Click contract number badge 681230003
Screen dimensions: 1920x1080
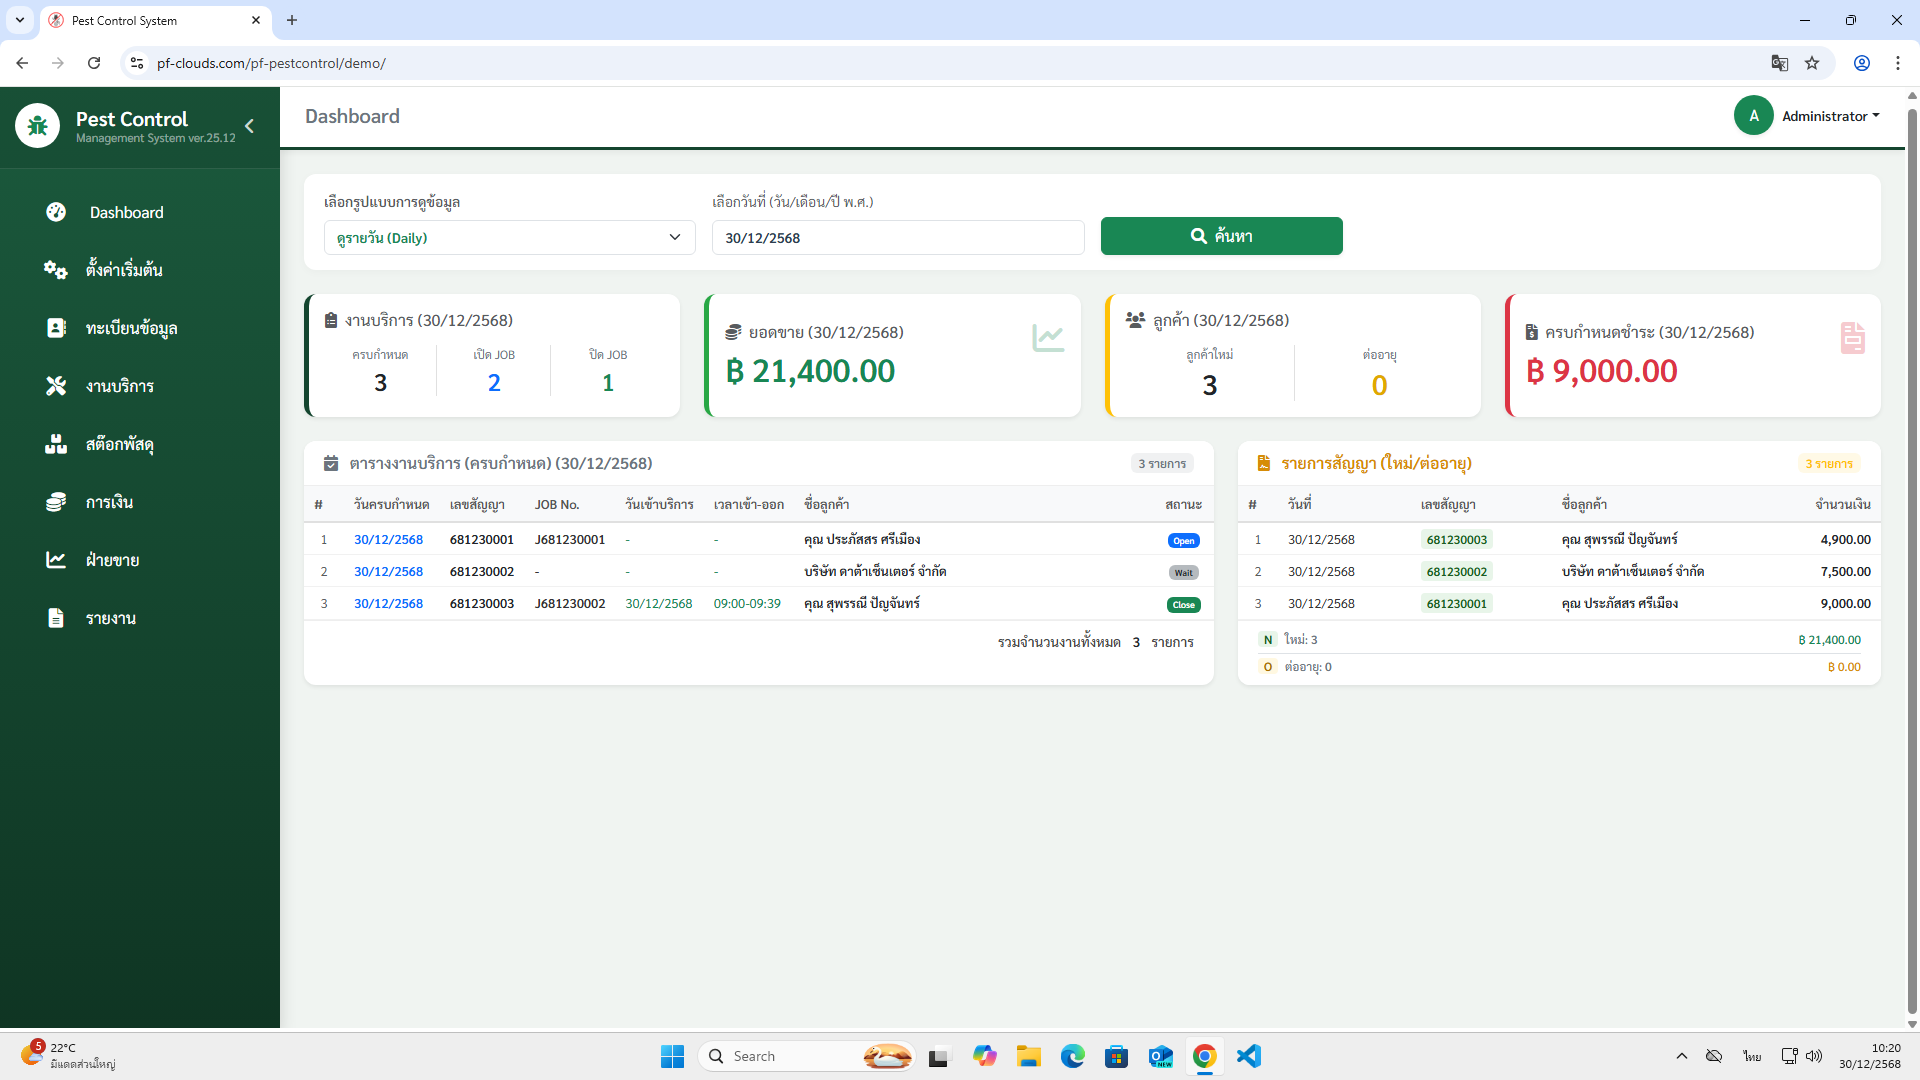click(x=1456, y=540)
